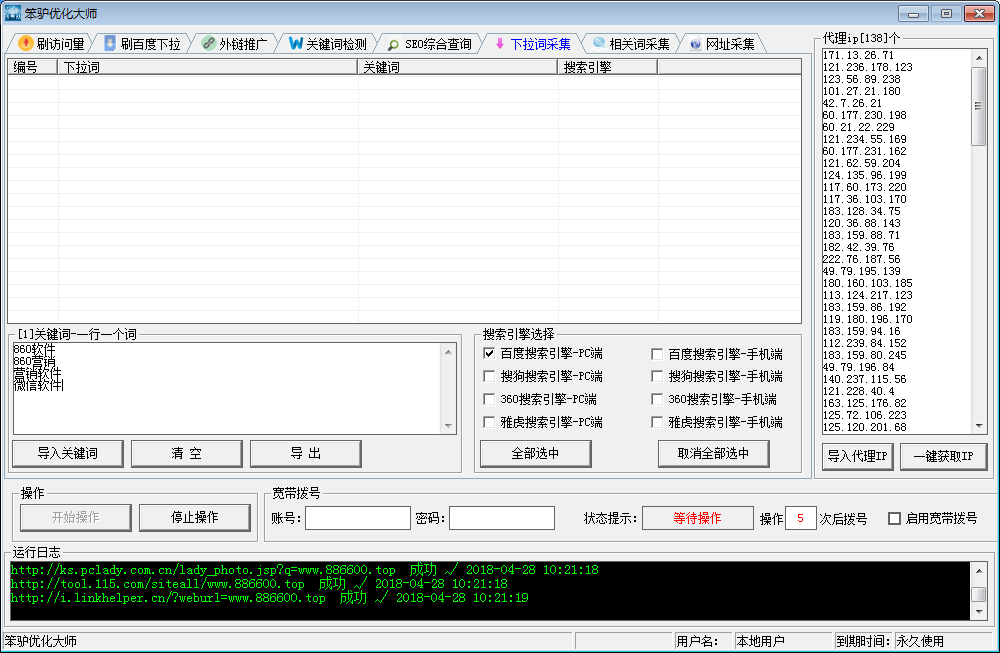Click keyword box scroll-down arrow
Viewport: 1000px width, 653px height.
point(448,425)
